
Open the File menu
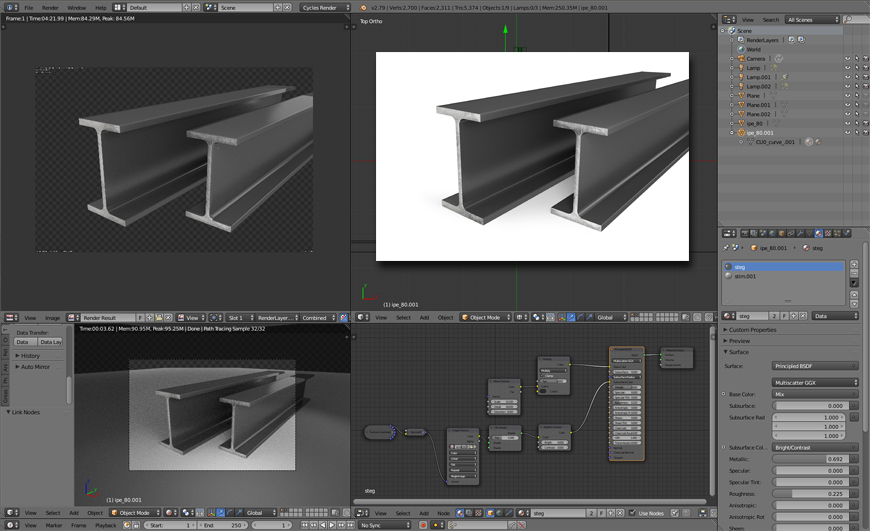click(29, 8)
